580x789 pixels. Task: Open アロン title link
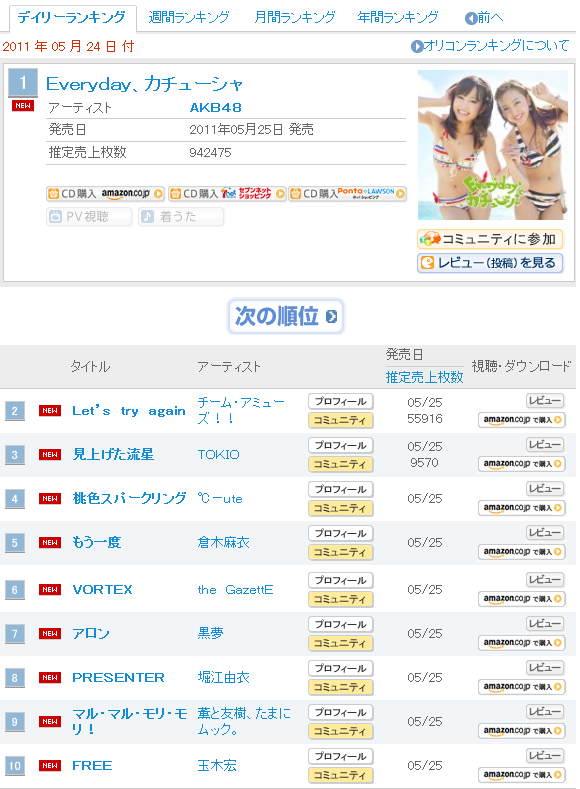pyautogui.click(x=91, y=633)
